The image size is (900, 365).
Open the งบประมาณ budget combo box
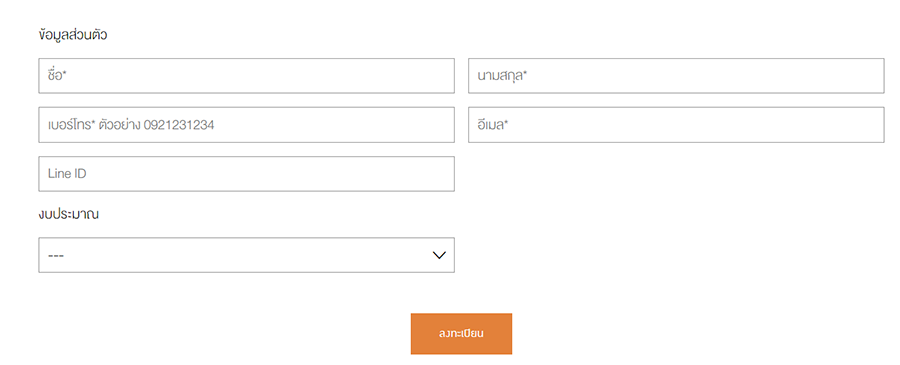pos(246,255)
